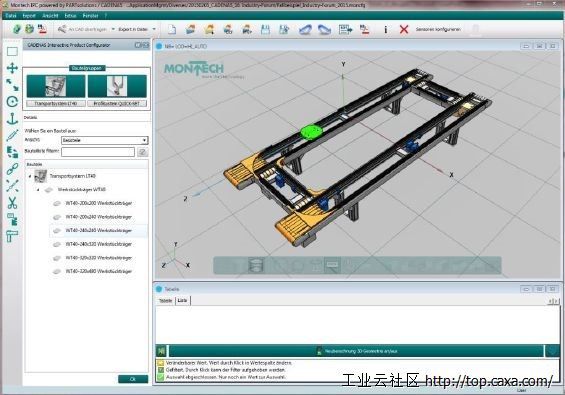Select the chain link tool
Image resolution: width=565 pixels, height=395 pixels.
coord(12,169)
